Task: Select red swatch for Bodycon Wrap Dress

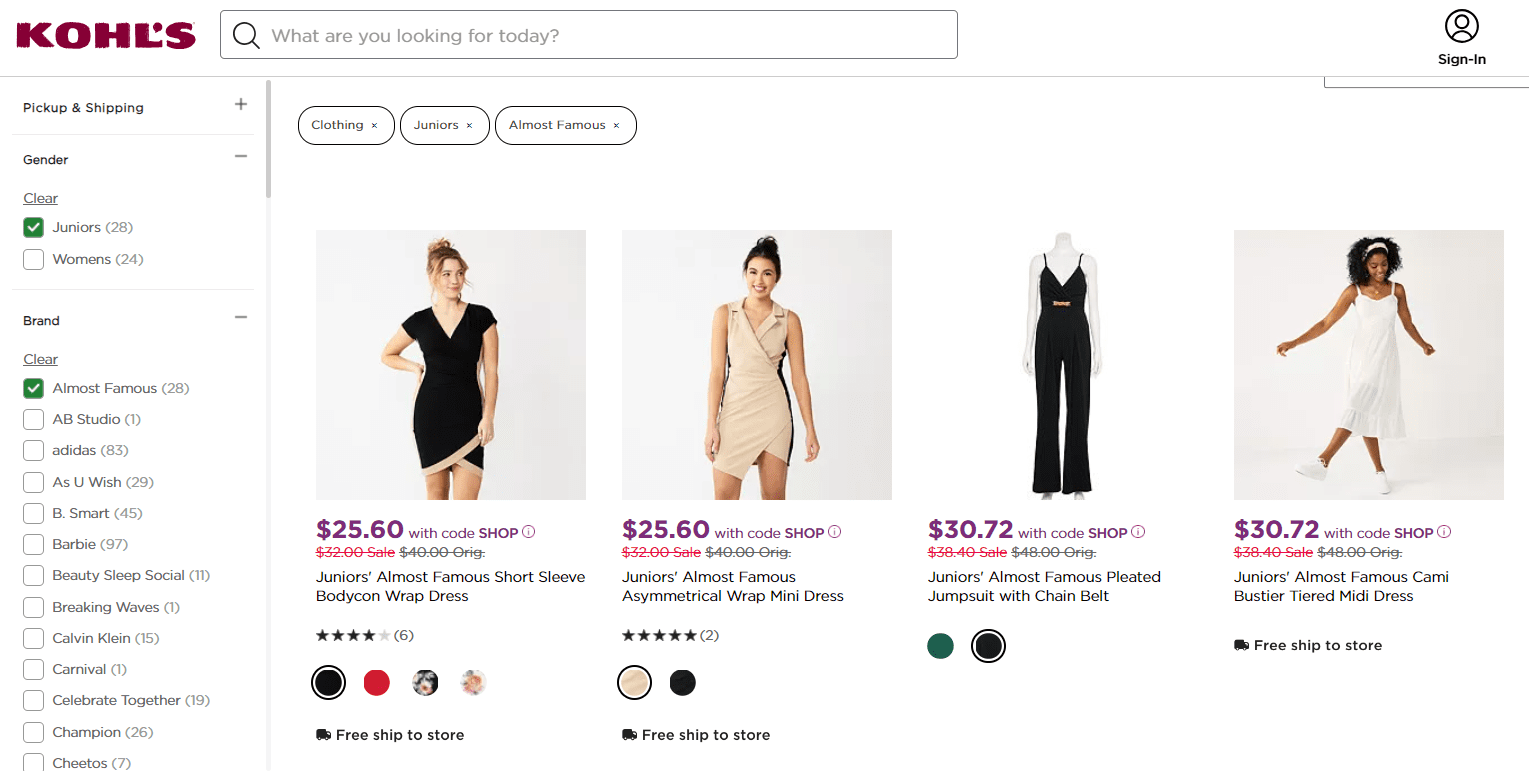Action: coord(376,683)
